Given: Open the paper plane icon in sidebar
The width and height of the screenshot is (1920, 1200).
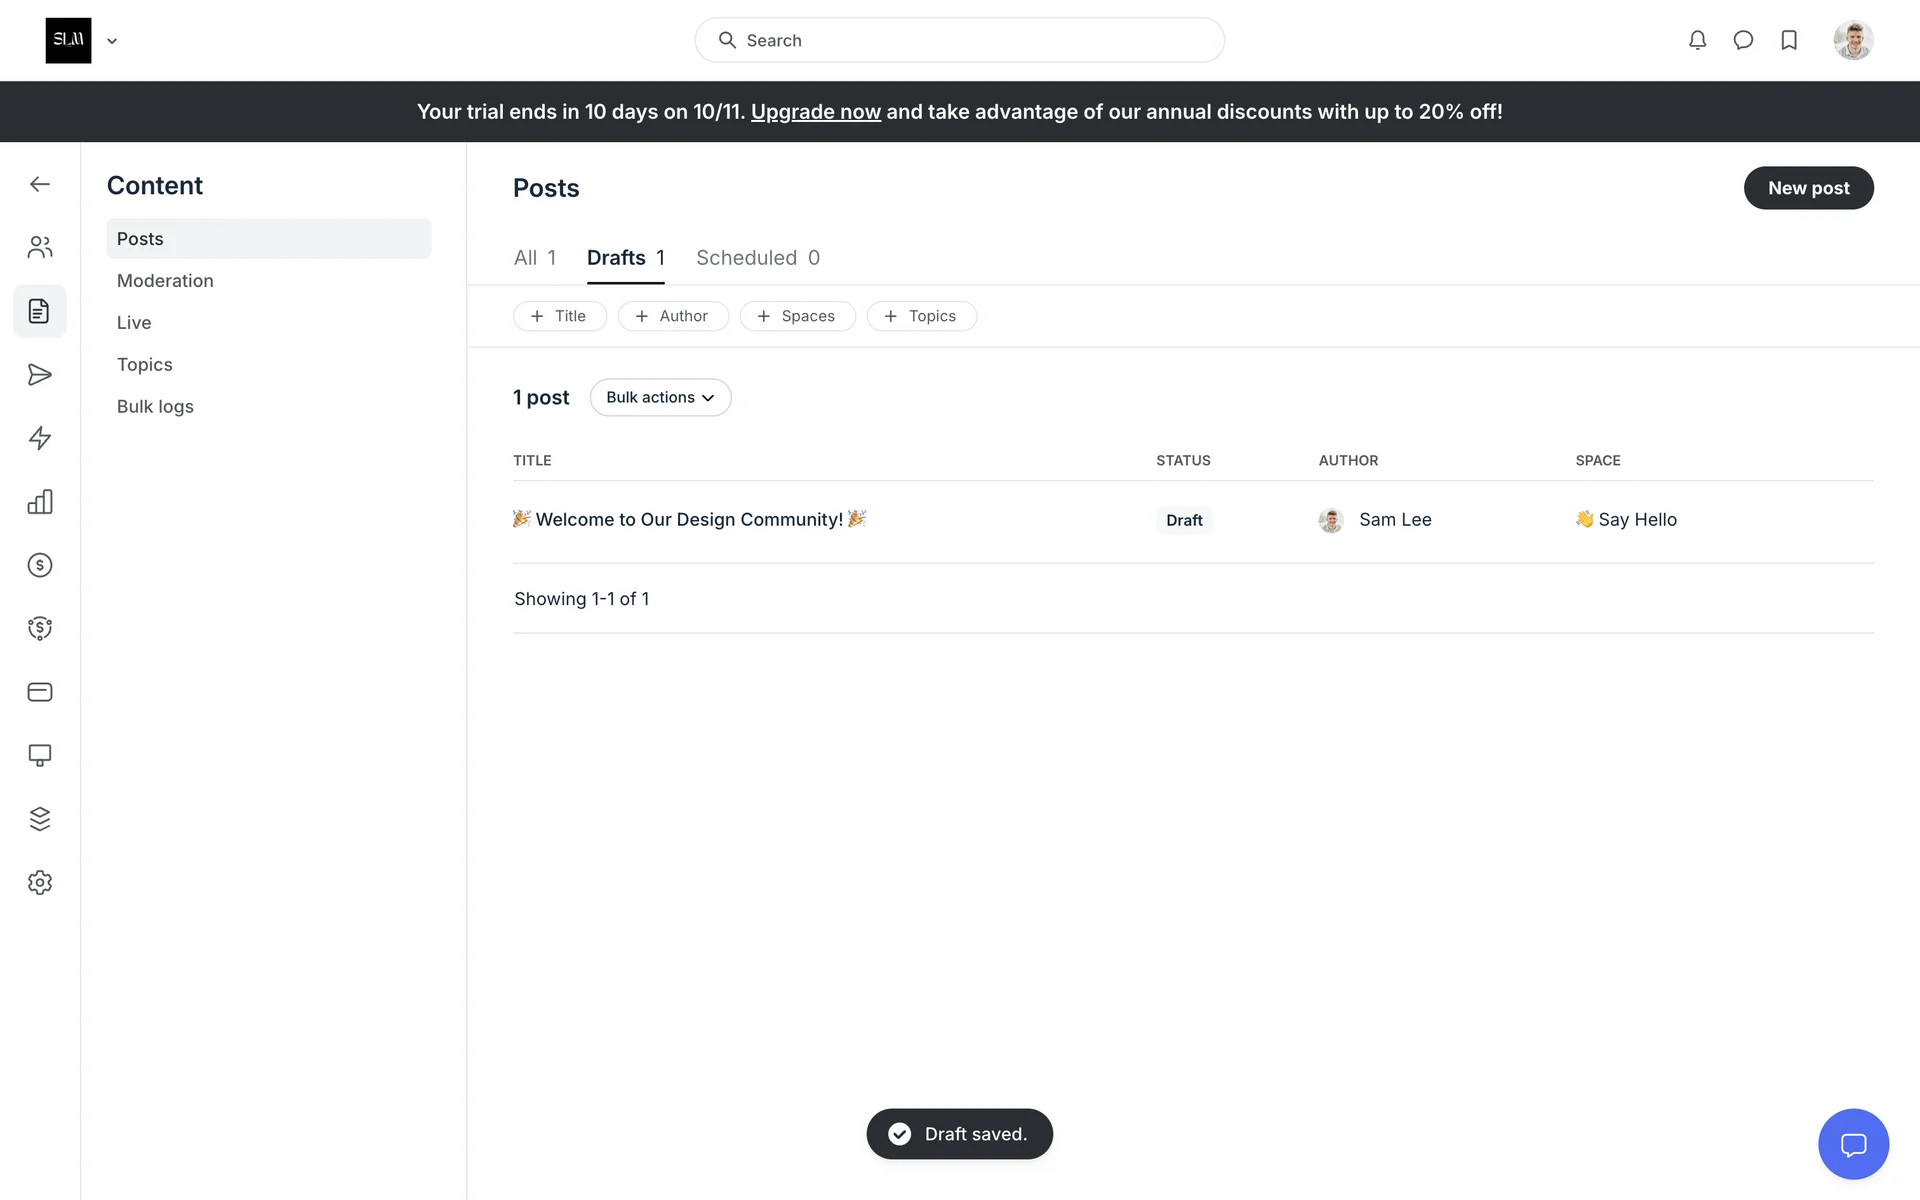Looking at the screenshot, I should pos(40,375).
